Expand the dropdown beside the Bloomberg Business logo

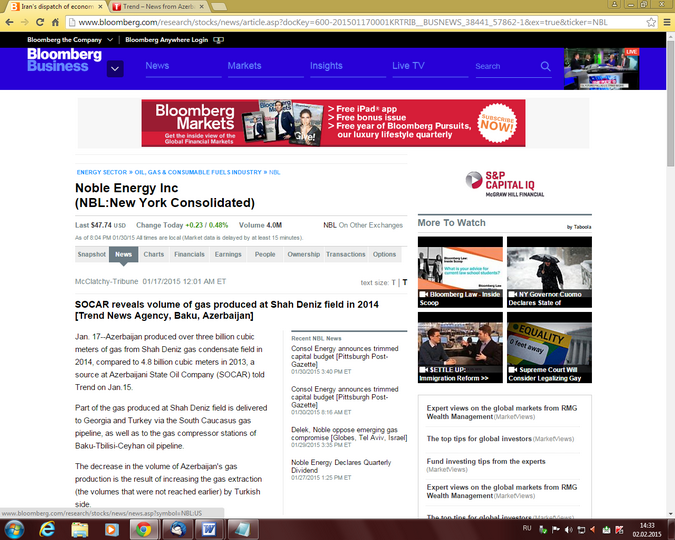115,69
